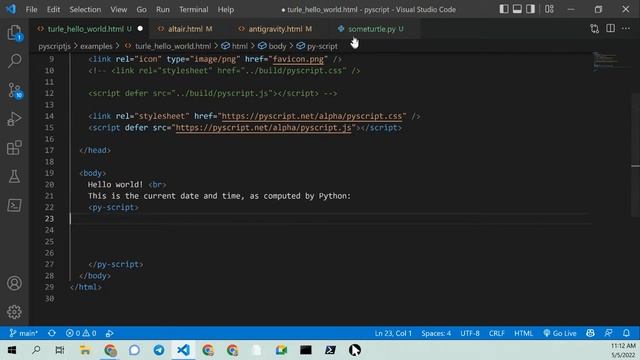Open the Selection menu
Image resolution: width=640 pixels, height=360 pixels.
tap(85, 9)
